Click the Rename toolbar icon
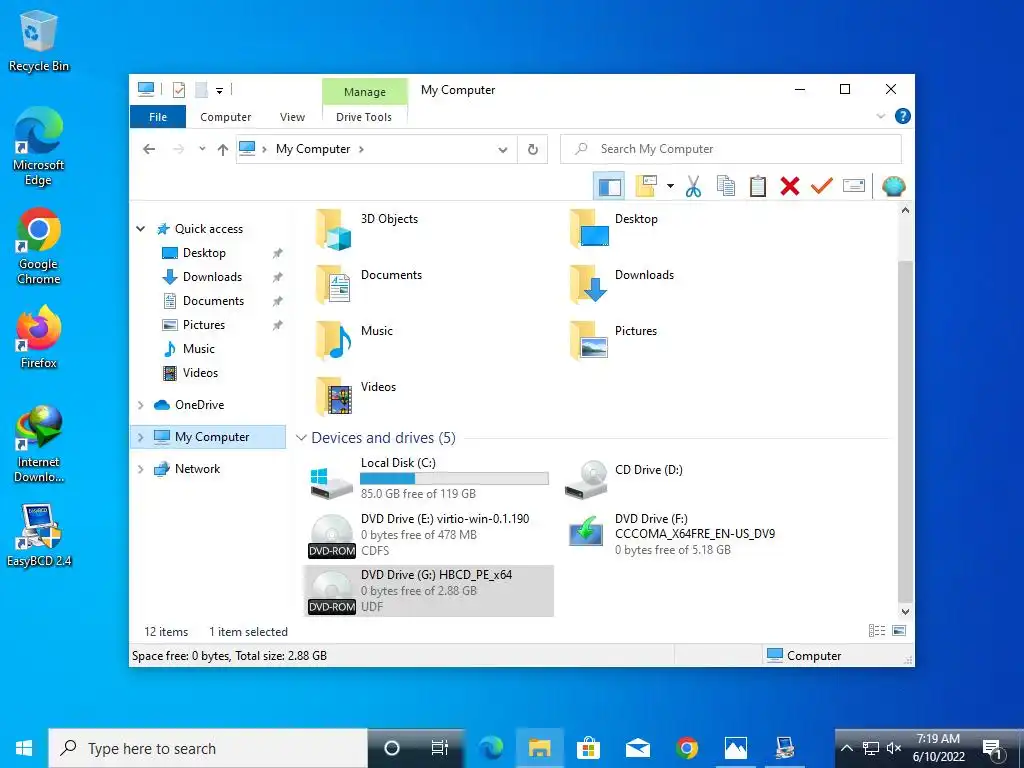Viewport: 1024px width, 768px height. pos(854,186)
